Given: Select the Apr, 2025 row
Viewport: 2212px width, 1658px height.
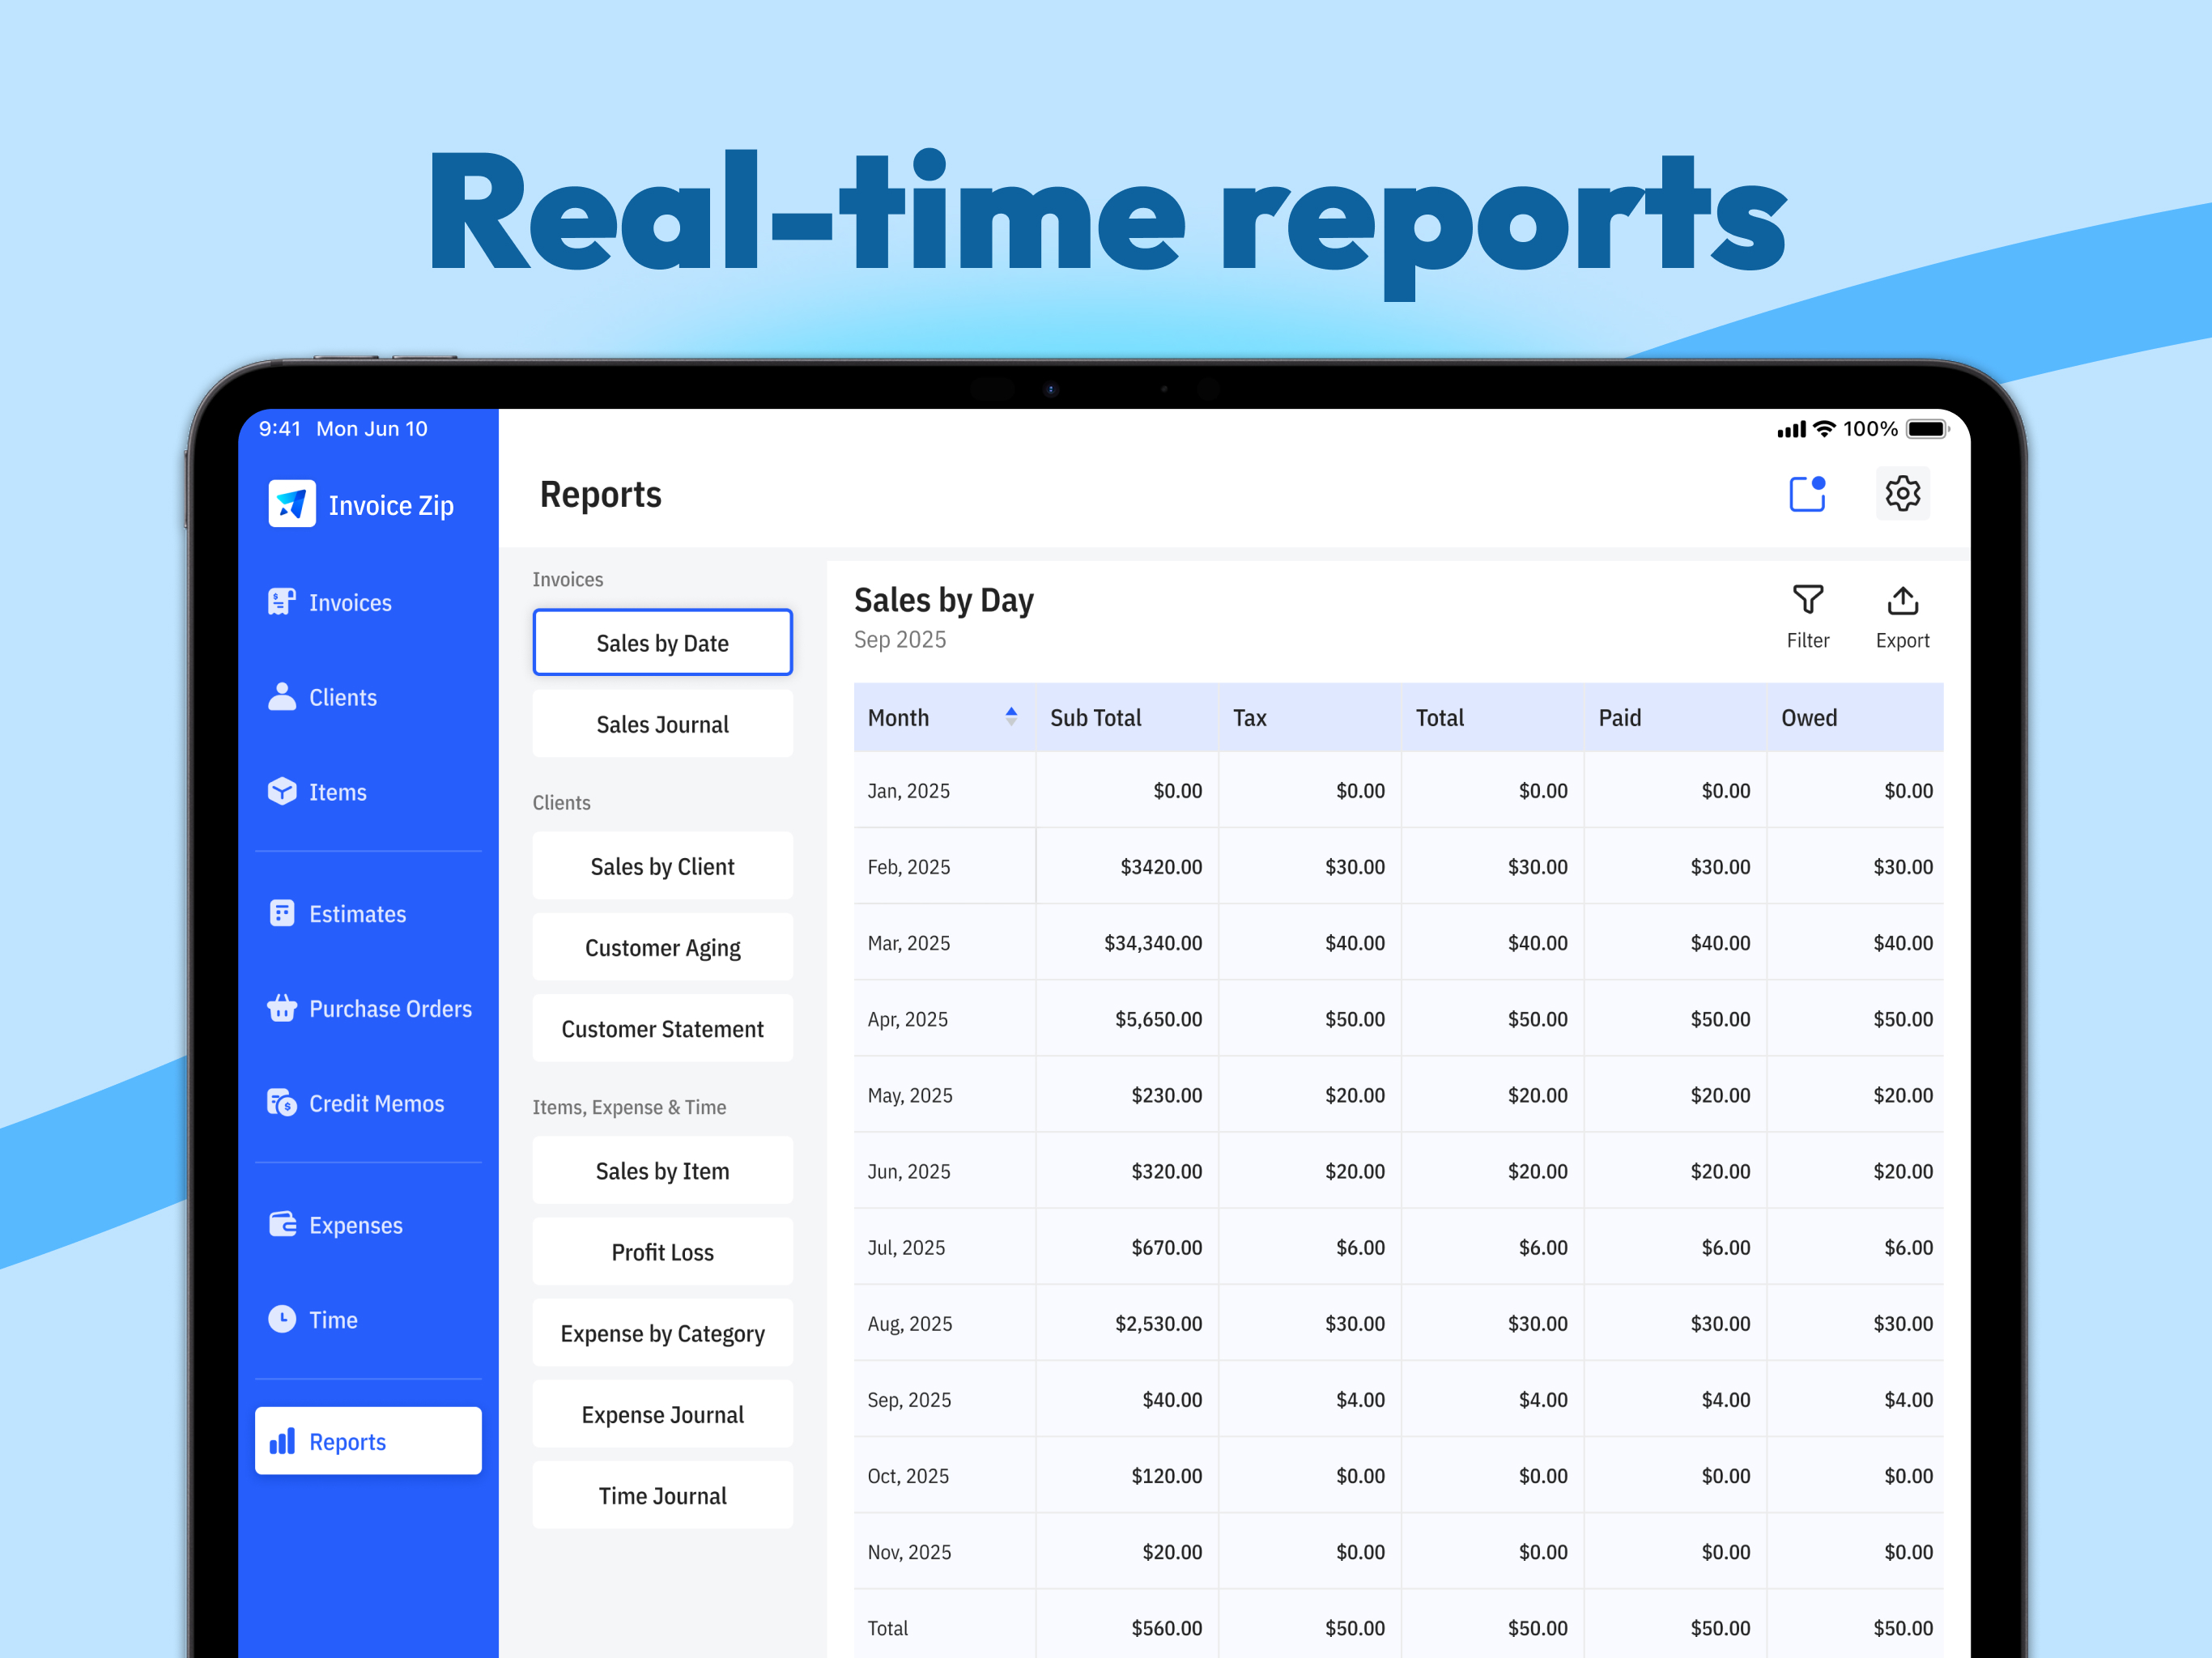Looking at the screenshot, I should tap(1398, 1019).
